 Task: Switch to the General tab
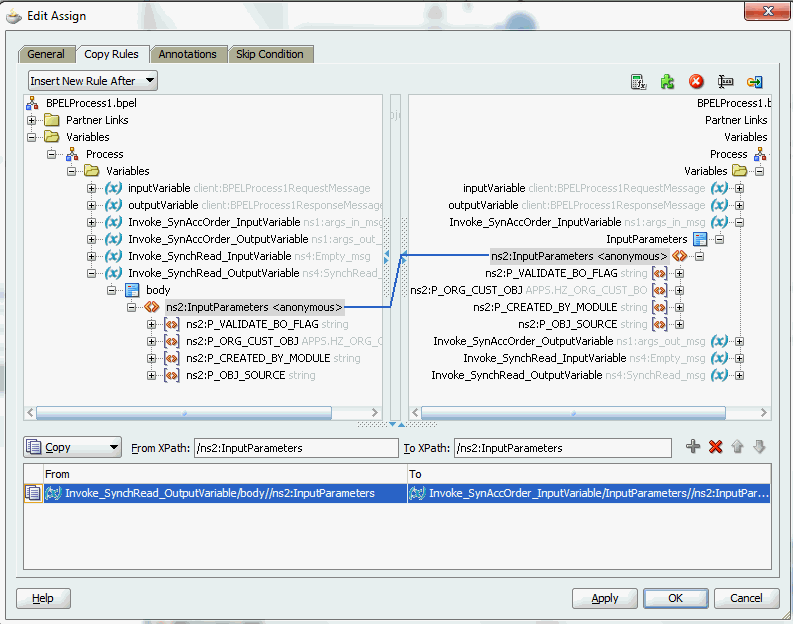46,54
